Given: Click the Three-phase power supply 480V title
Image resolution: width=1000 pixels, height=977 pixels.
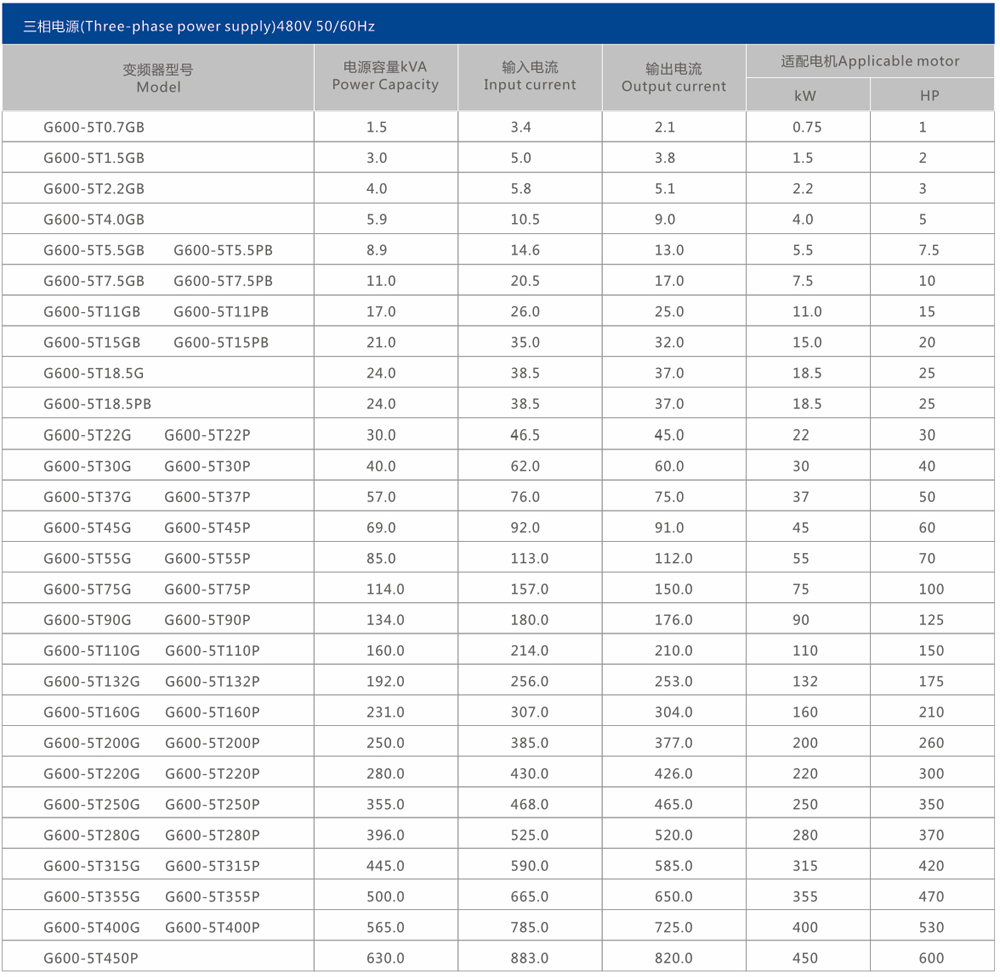Looking at the screenshot, I should coord(198,26).
